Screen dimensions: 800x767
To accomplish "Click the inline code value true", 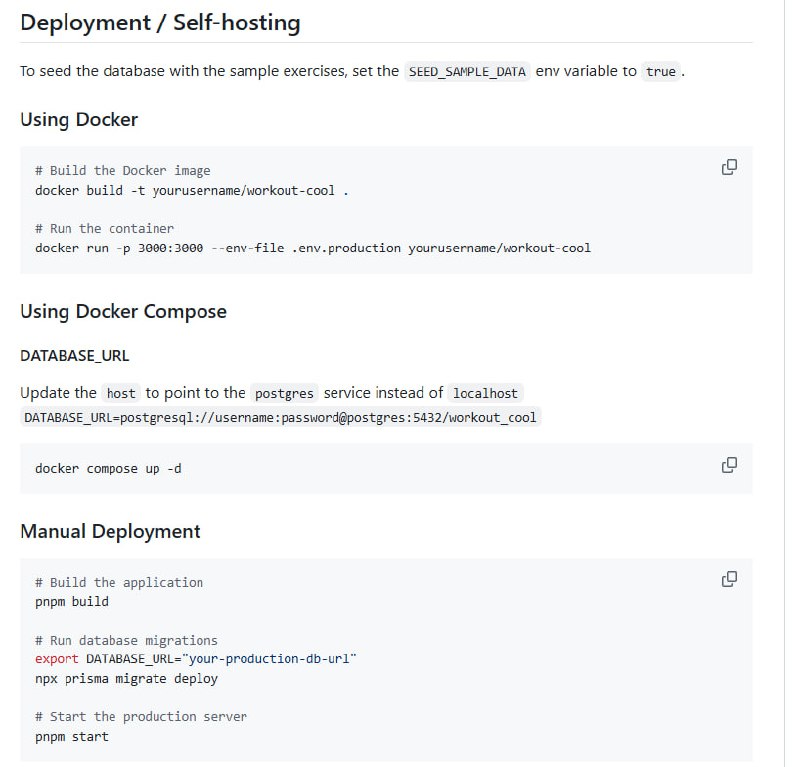I will click(x=660, y=72).
